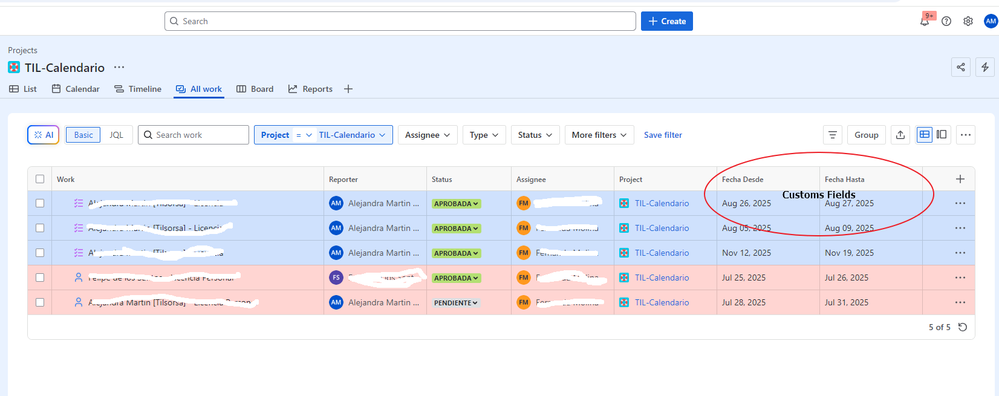The width and height of the screenshot is (999, 396).
Task: Switch to the Reports tab
Action: [x=310, y=89]
